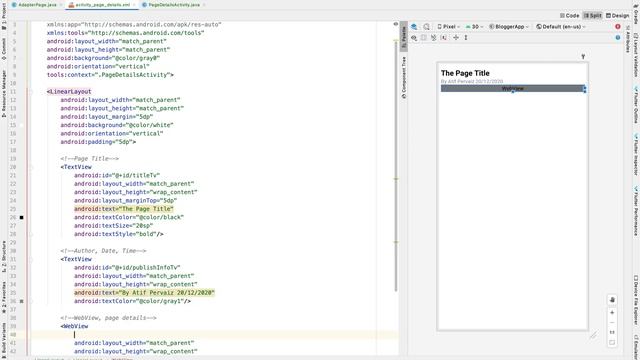Zoom out of the design preview
Viewport: 640px width, 360px height.
[x=612, y=322]
